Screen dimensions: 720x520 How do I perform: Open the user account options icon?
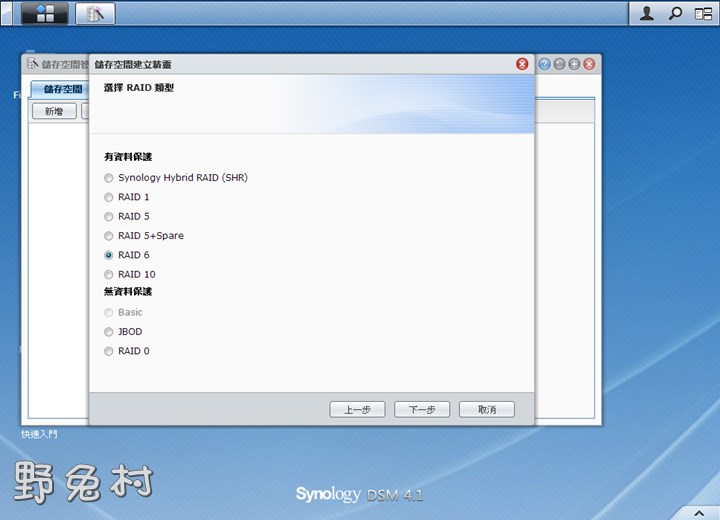click(647, 13)
